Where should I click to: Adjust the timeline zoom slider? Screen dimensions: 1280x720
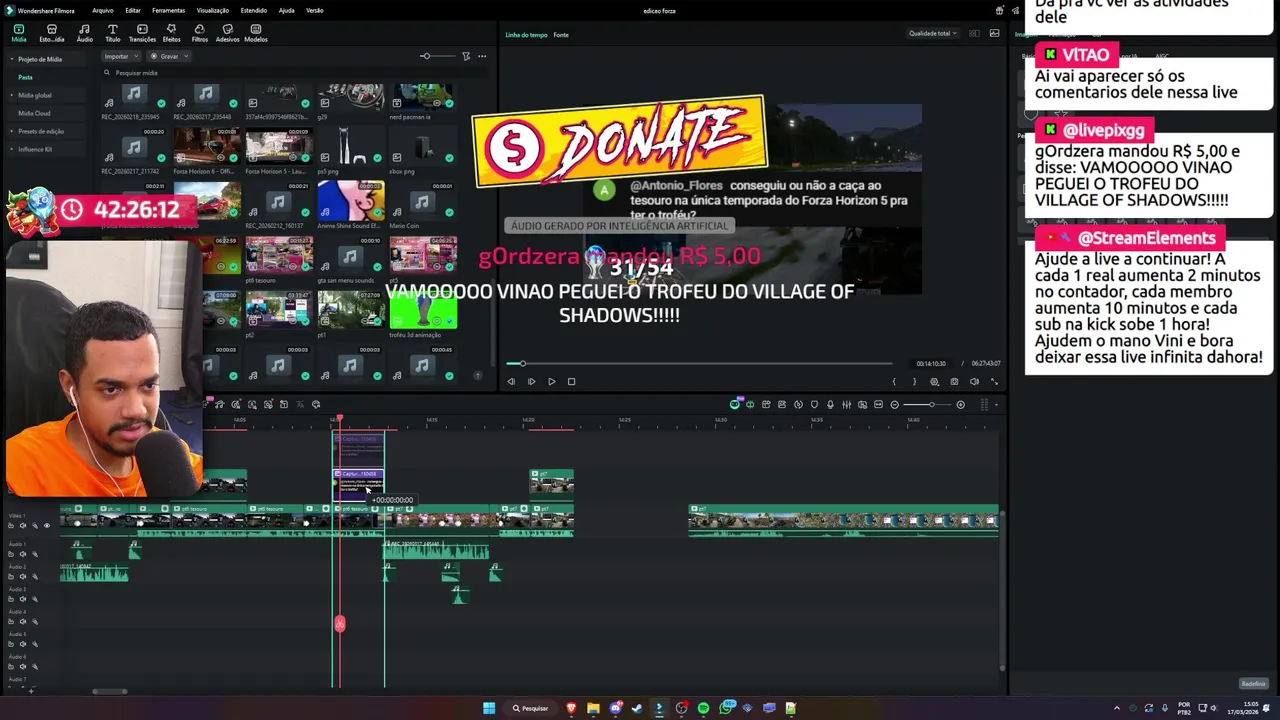coord(928,405)
